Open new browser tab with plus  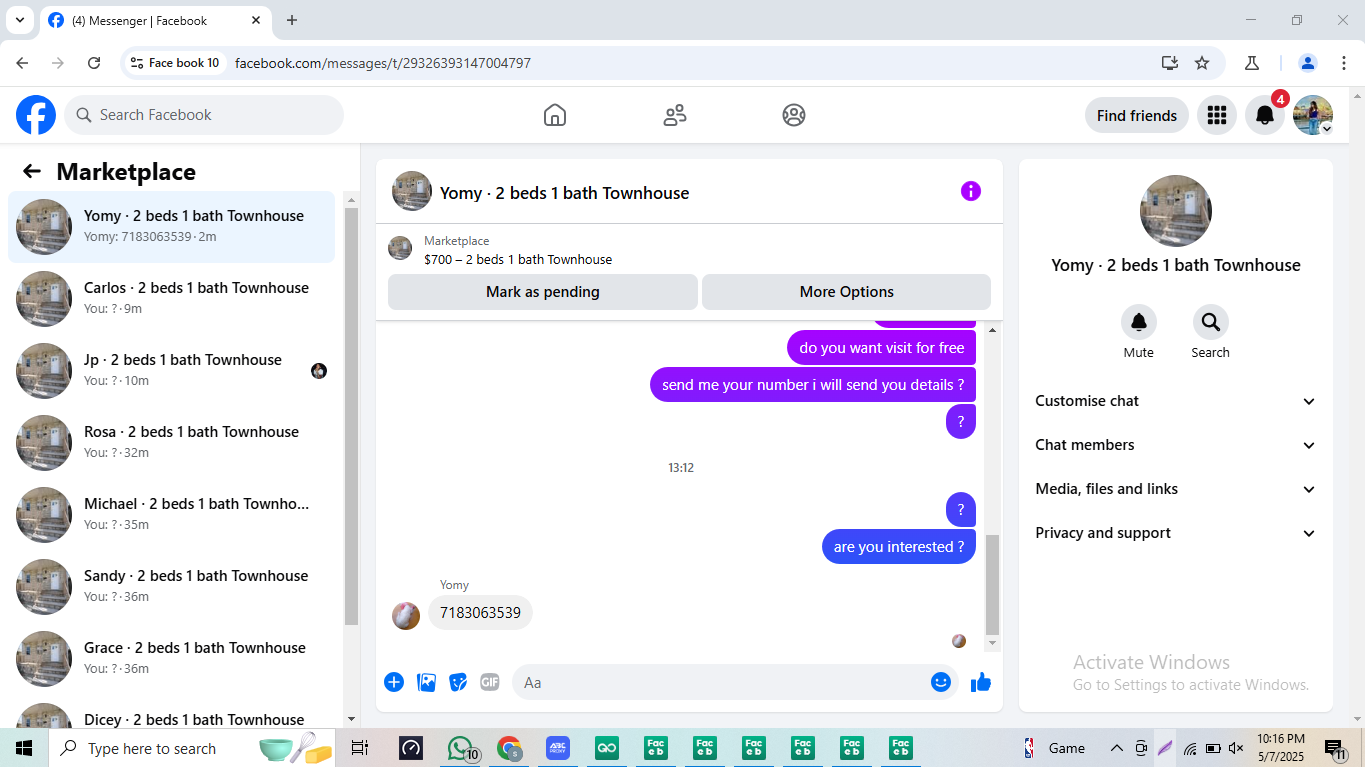tap(292, 20)
